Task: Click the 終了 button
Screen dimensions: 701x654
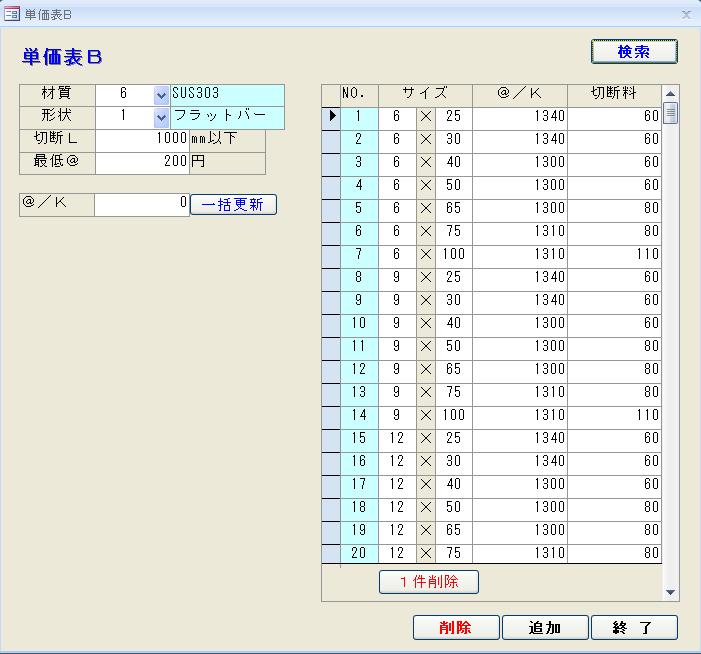Action: tap(634, 628)
